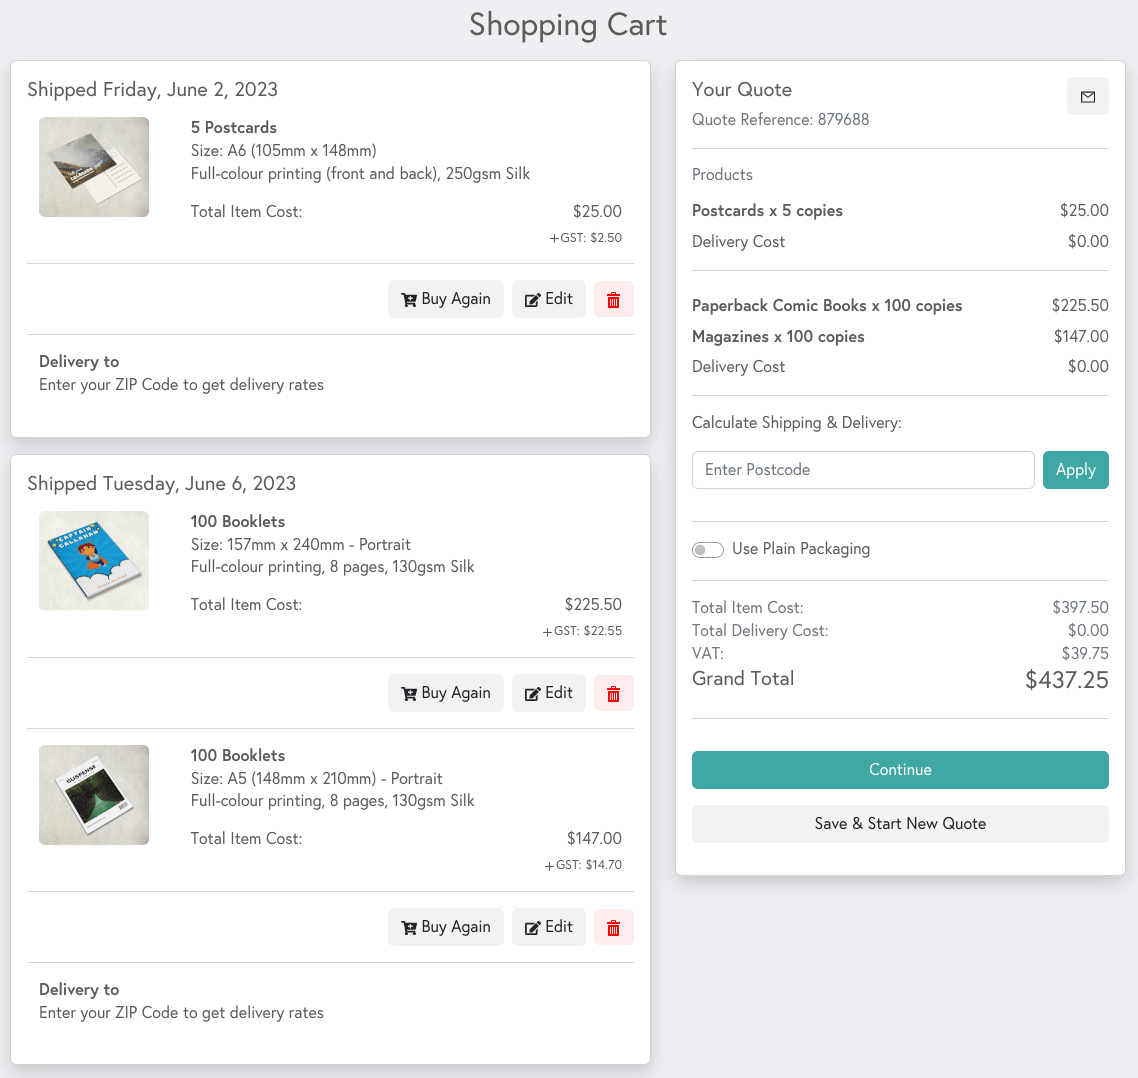Open the Suspense magazine booklet thumbnail
The height and width of the screenshot is (1078, 1138).
[94, 795]
